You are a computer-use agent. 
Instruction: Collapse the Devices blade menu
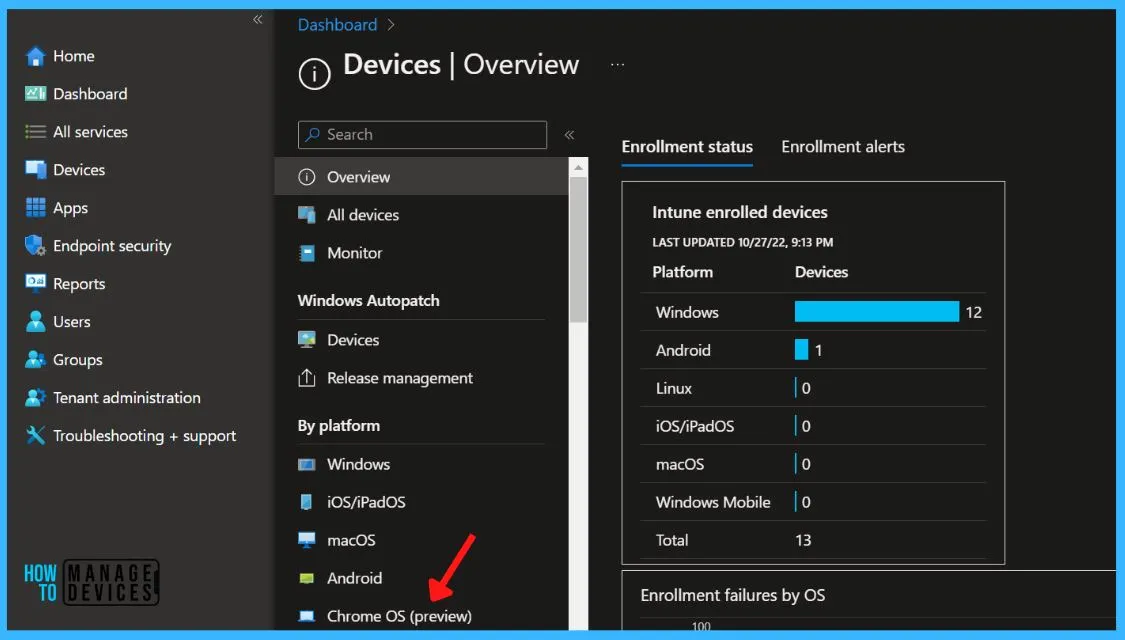point(569,135)
